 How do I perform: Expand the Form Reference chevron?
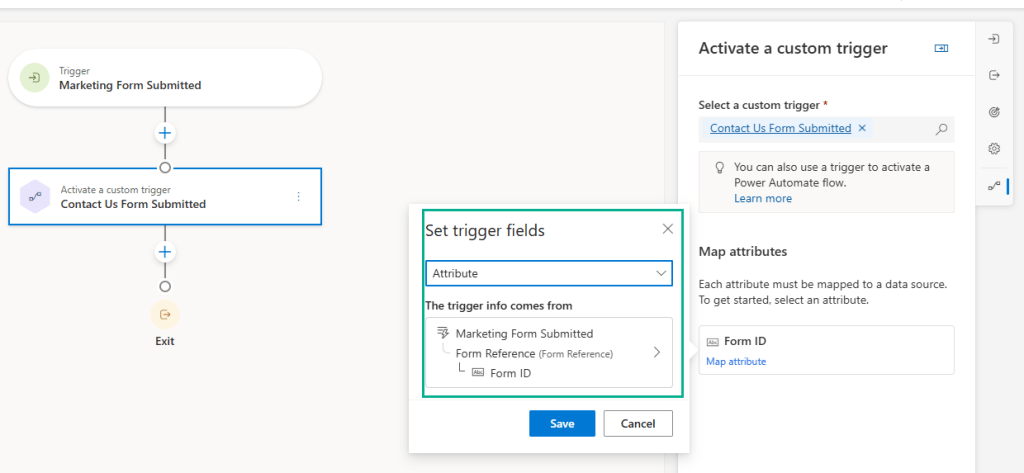coord(657,352)
